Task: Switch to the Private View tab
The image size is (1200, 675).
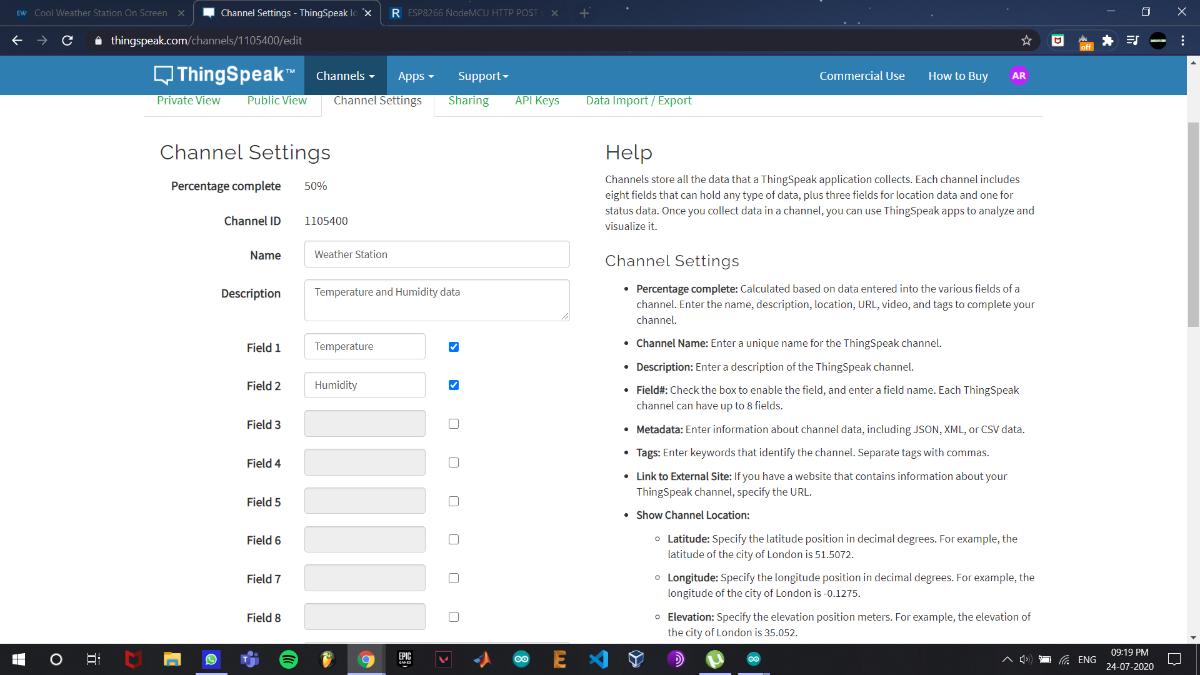Action: point(188,100)
